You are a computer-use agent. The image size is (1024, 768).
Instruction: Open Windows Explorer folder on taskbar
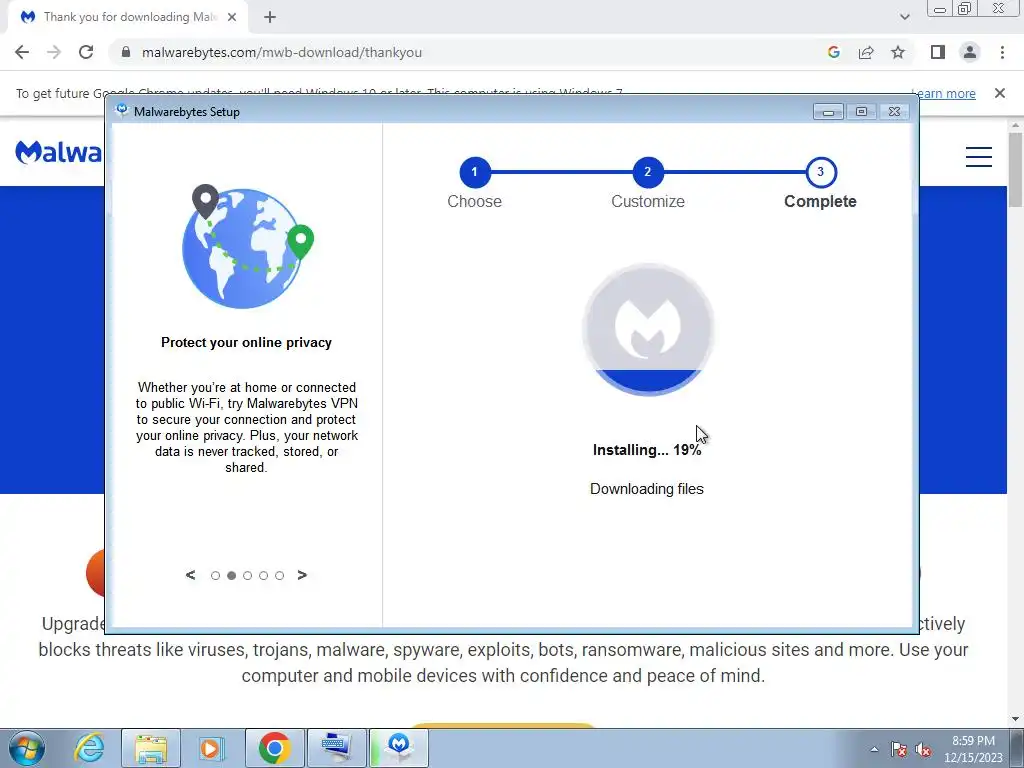tap(151, 748)
